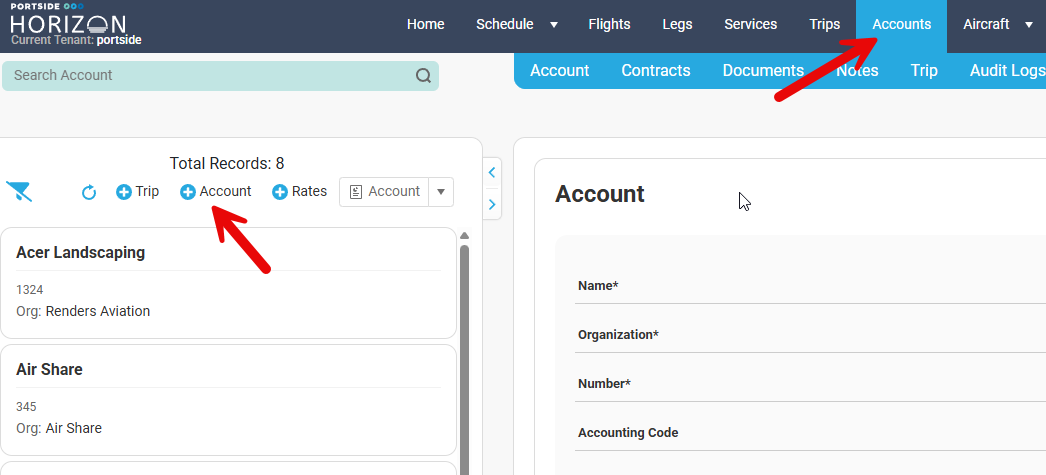Image resolution: width=1046 pixels, height=475 pixels.
Task: Switch to the Contracts tab
Action: [x=655, y=70]
